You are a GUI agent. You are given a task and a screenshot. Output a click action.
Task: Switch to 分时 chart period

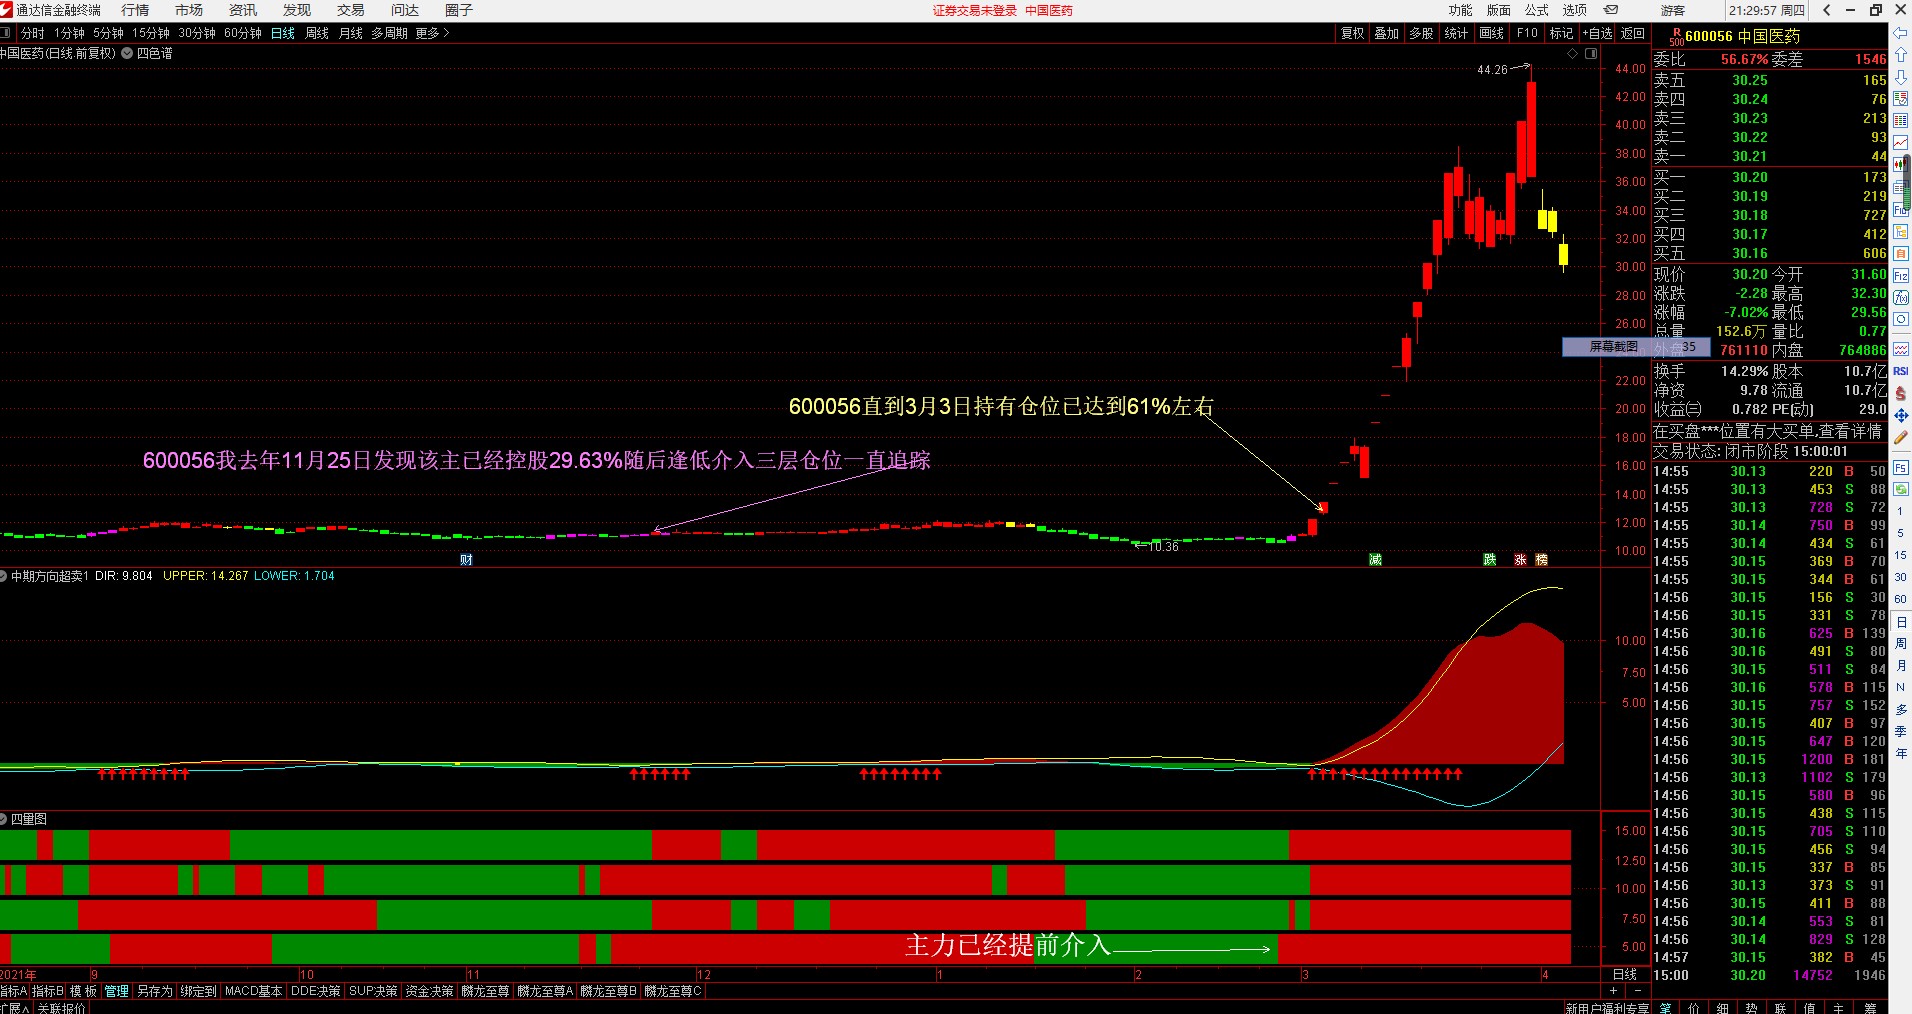(33, 33)
